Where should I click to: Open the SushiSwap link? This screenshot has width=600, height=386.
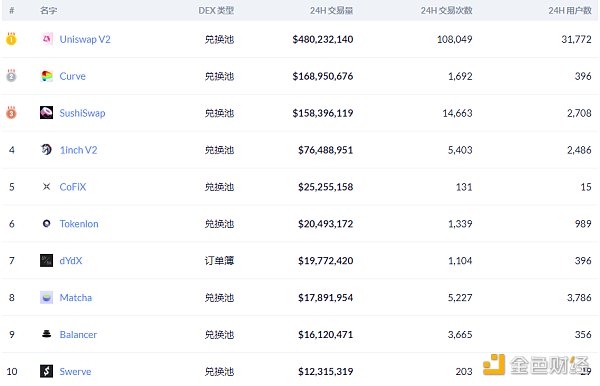tap(82, 113)
